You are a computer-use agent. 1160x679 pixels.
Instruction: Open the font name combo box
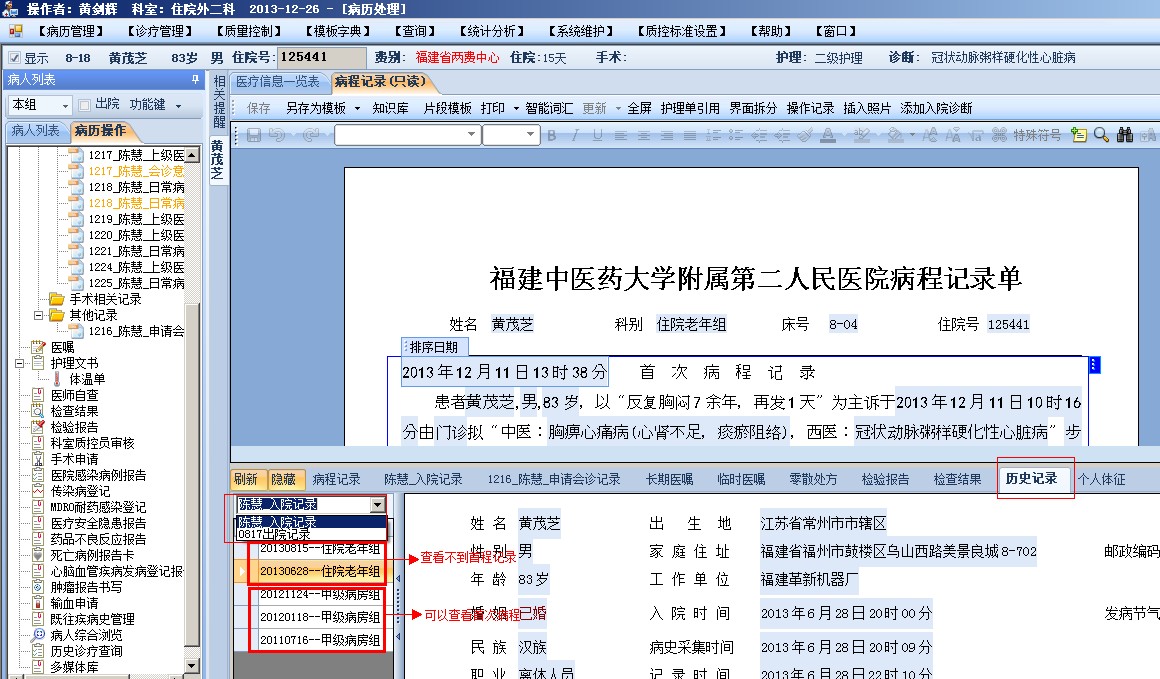[407, 135]
